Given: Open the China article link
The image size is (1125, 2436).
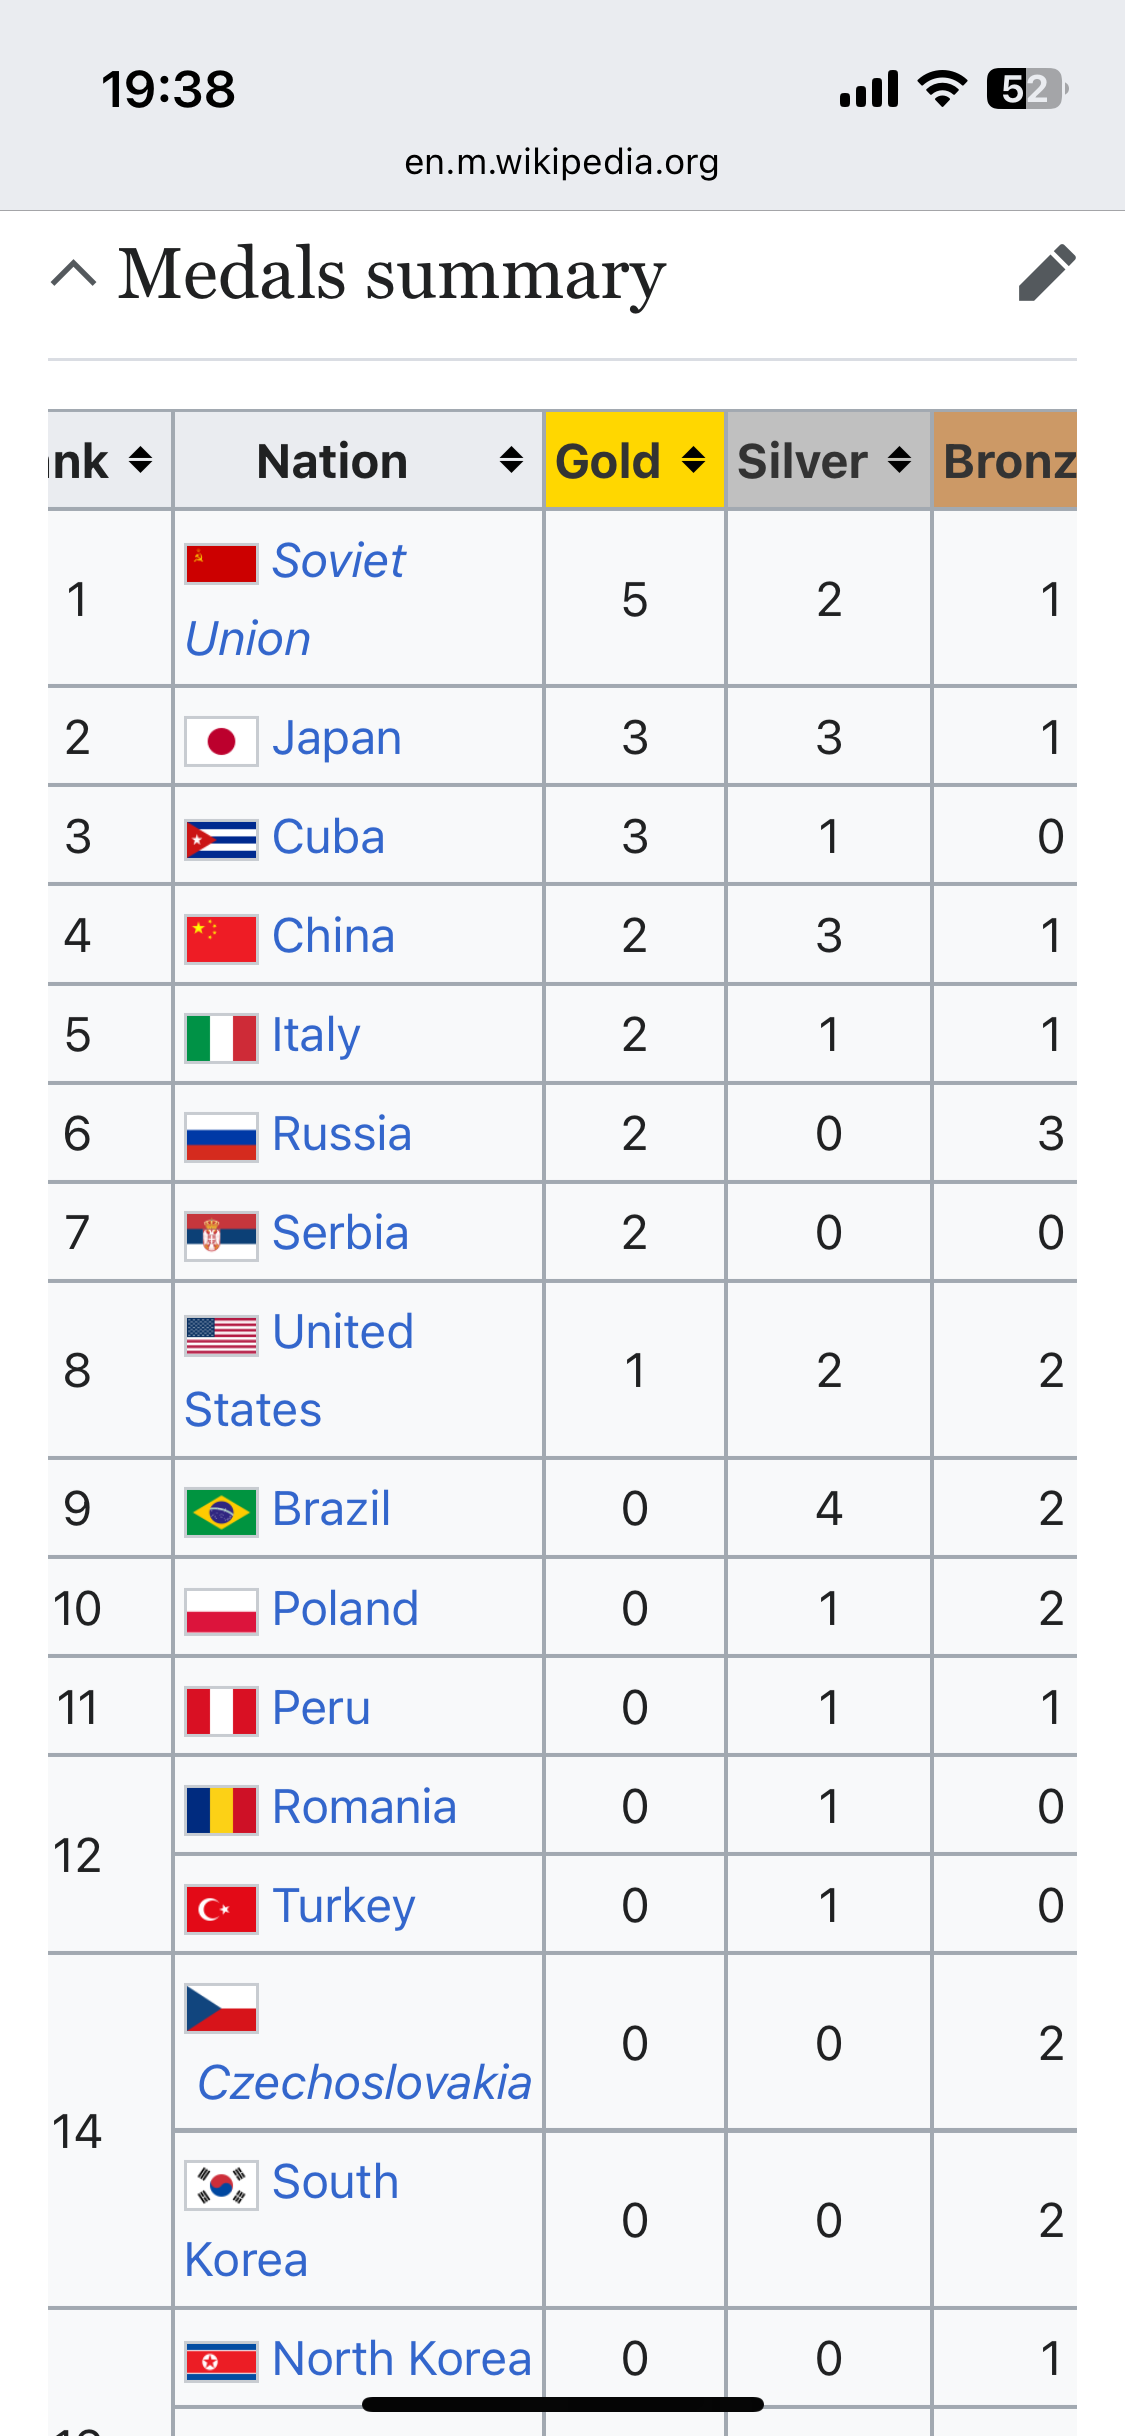Looking at the screenshot, I should point(333,936).
